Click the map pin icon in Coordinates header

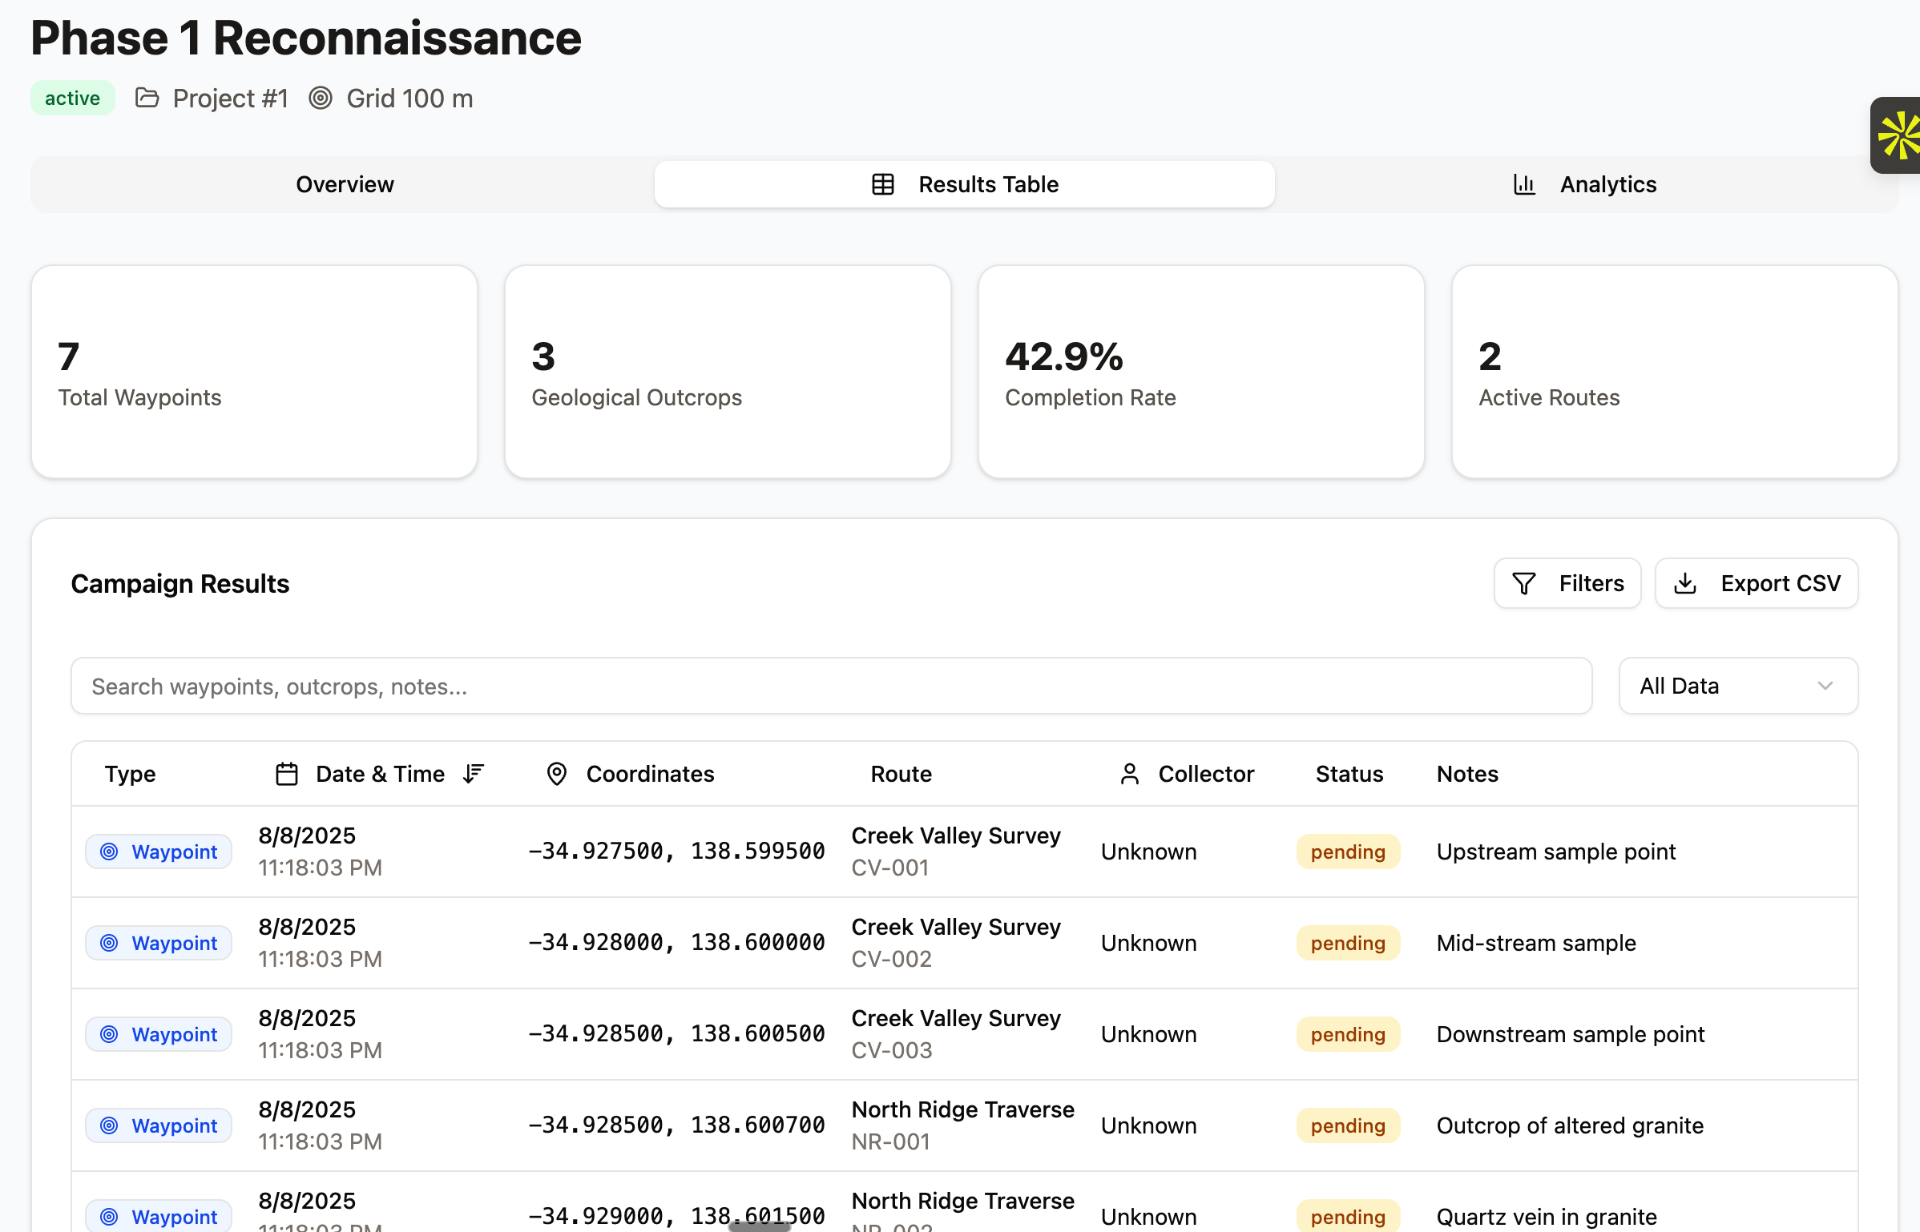pyautogui.click(x=557, y=774)
